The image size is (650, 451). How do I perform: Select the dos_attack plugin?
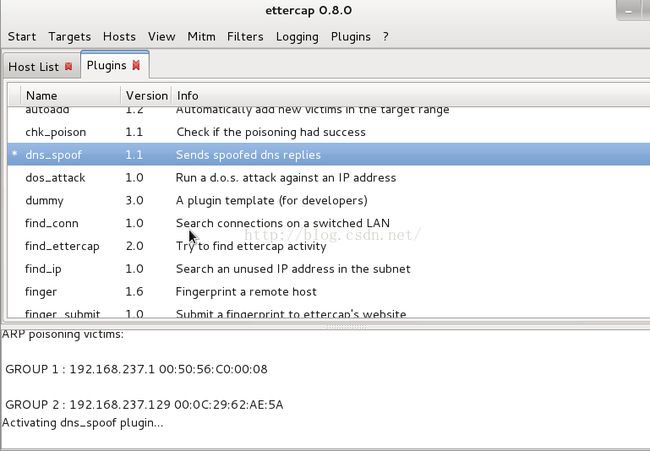(328, 178)
